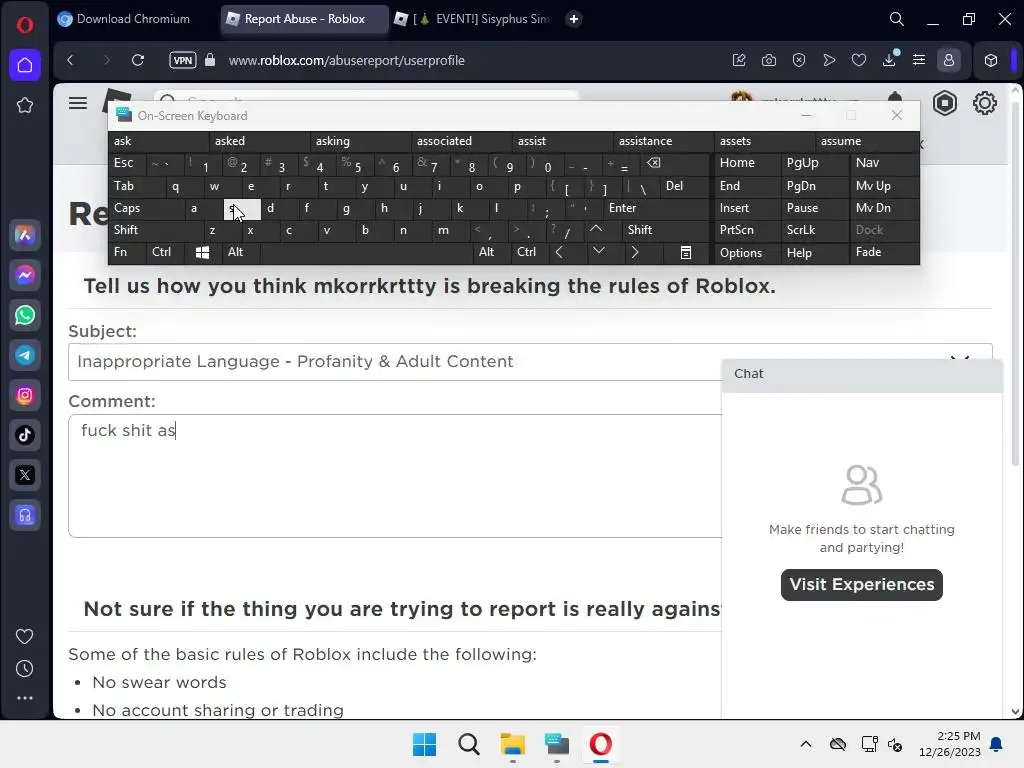Tap the Nav key on keyboard
The height and width of the screenshot is (768, 1024).
pos(884,163)
